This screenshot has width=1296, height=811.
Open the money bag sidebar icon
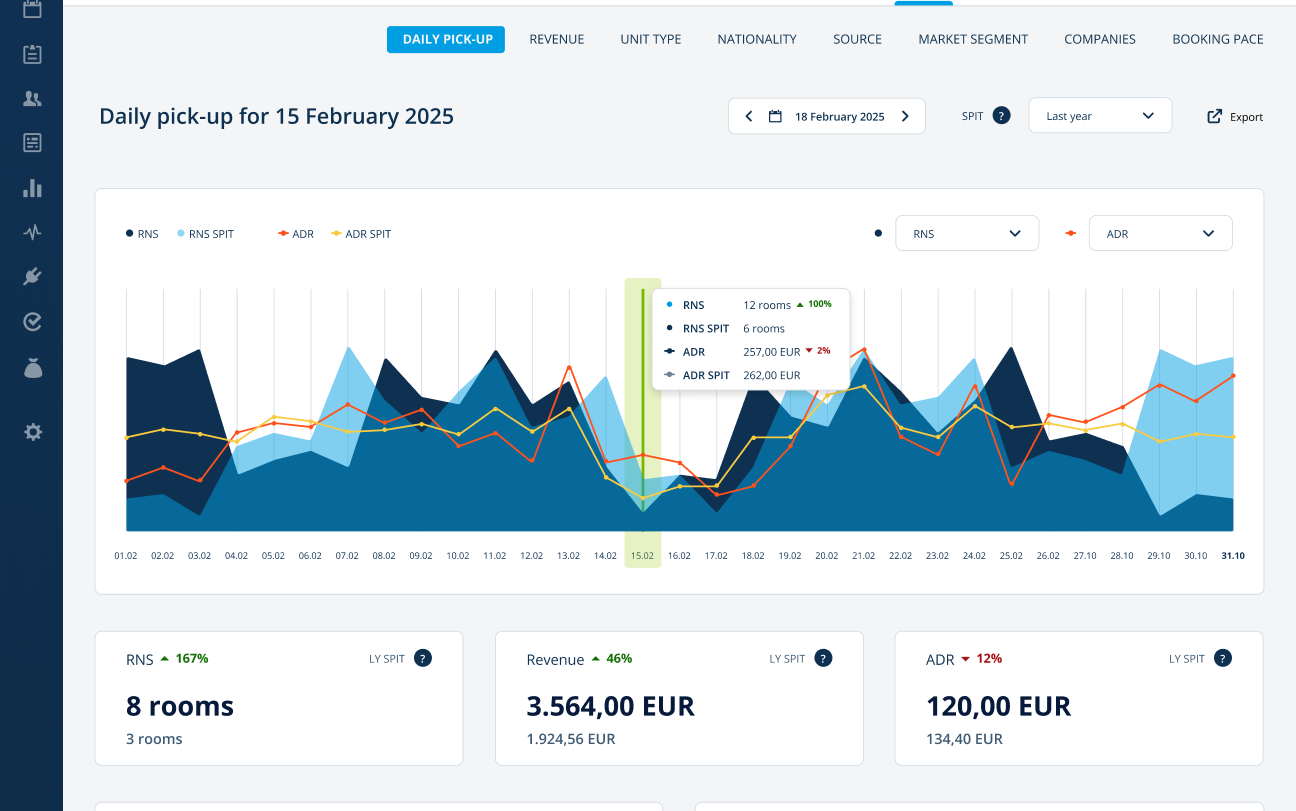click(x=32, y=368)
